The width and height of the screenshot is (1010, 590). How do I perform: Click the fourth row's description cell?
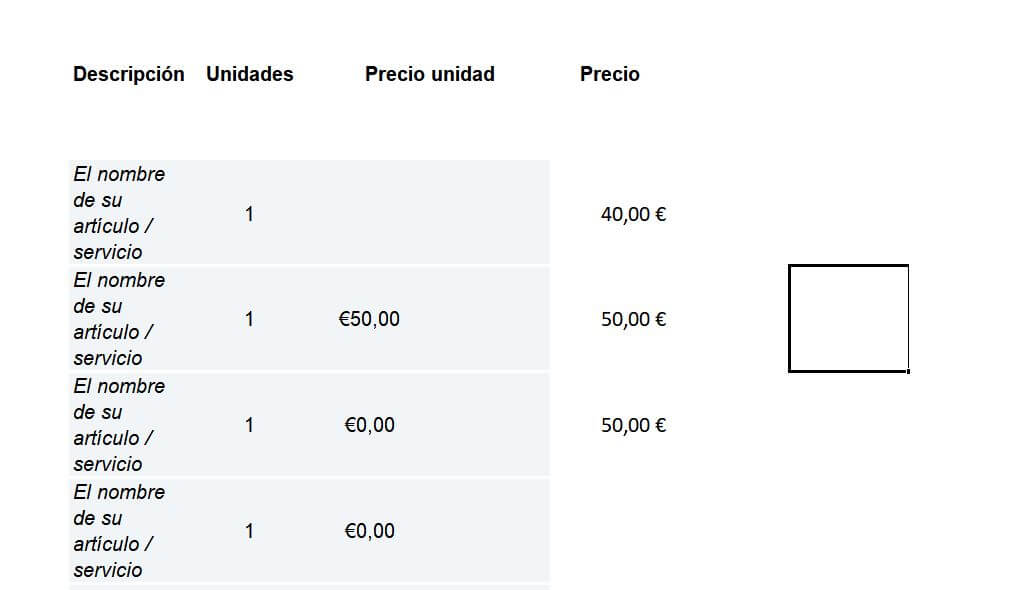pos(119,531)
